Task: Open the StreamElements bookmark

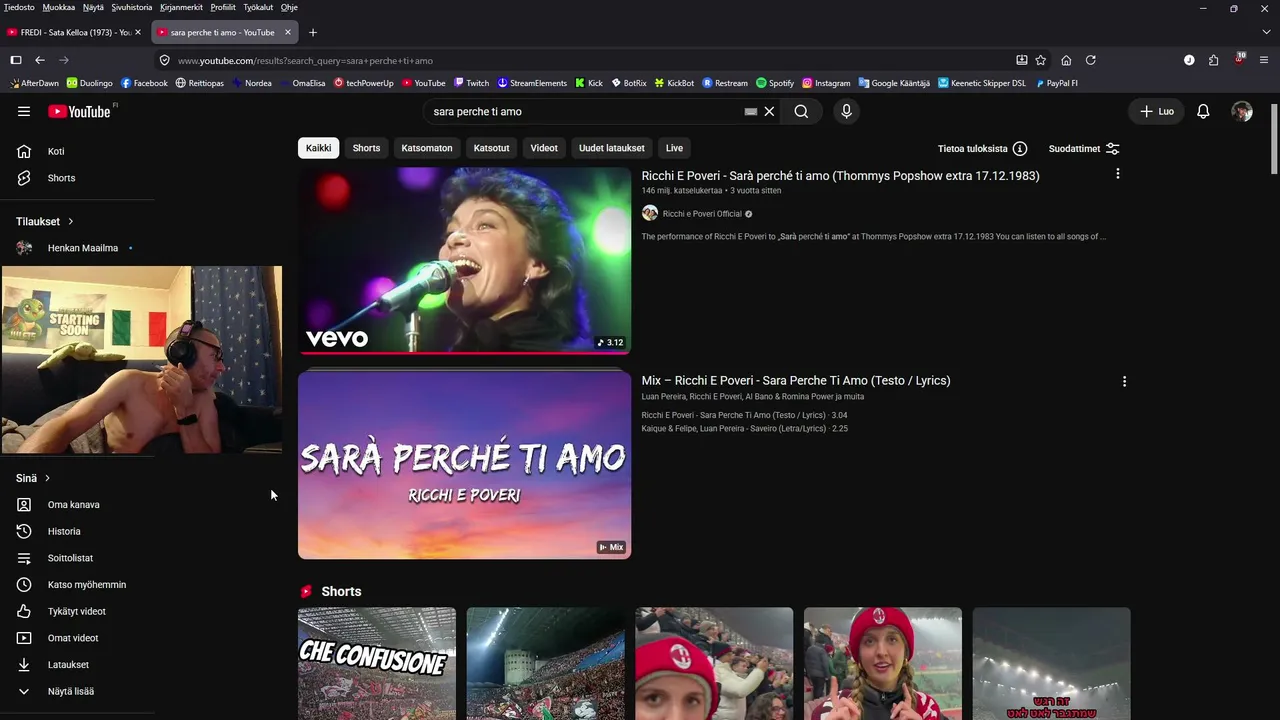Action: click(x=532, y=83)
